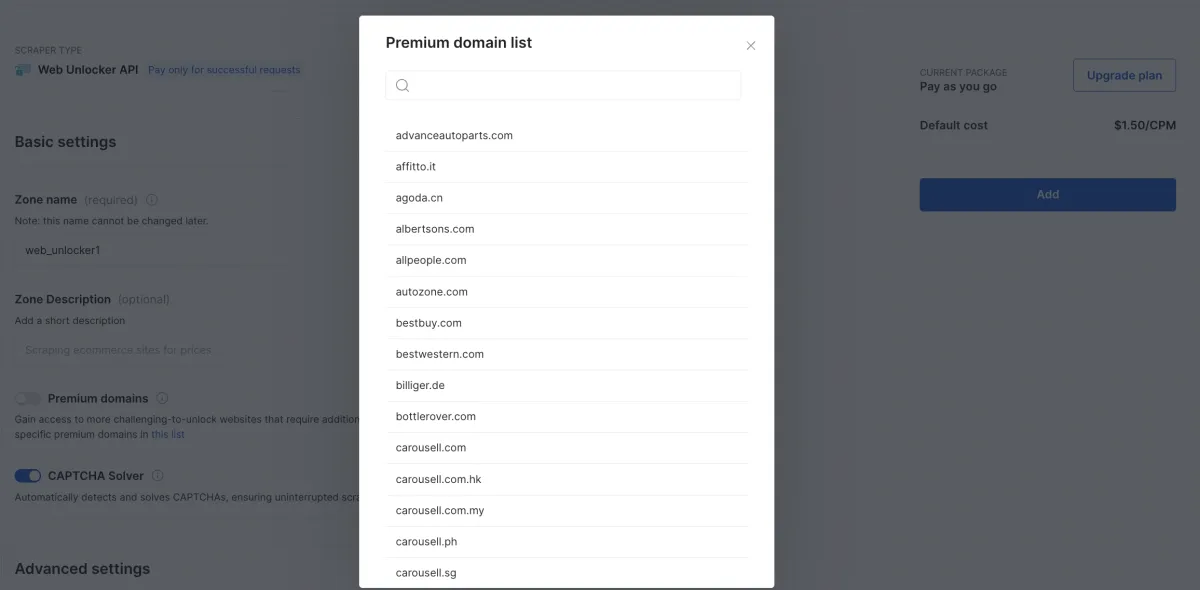Disable the CAPTCHA Solver toggle
The height and width of the screenshot is (590, 1200).
28,476
